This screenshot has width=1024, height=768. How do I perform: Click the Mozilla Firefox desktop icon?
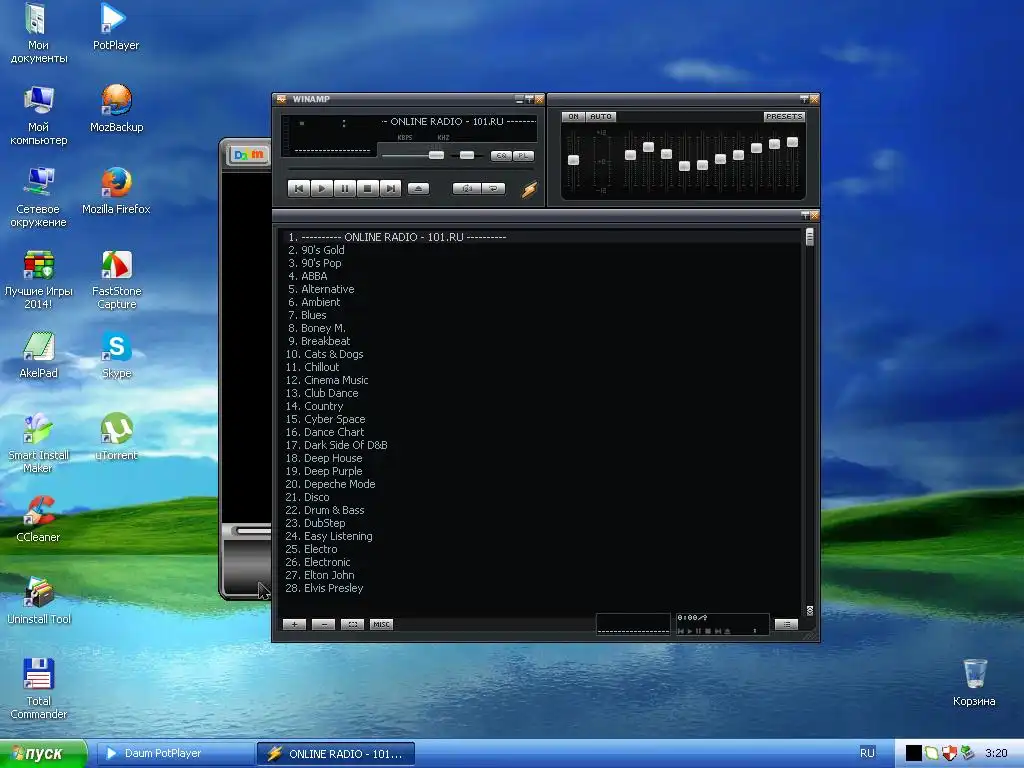click(116, 191)
